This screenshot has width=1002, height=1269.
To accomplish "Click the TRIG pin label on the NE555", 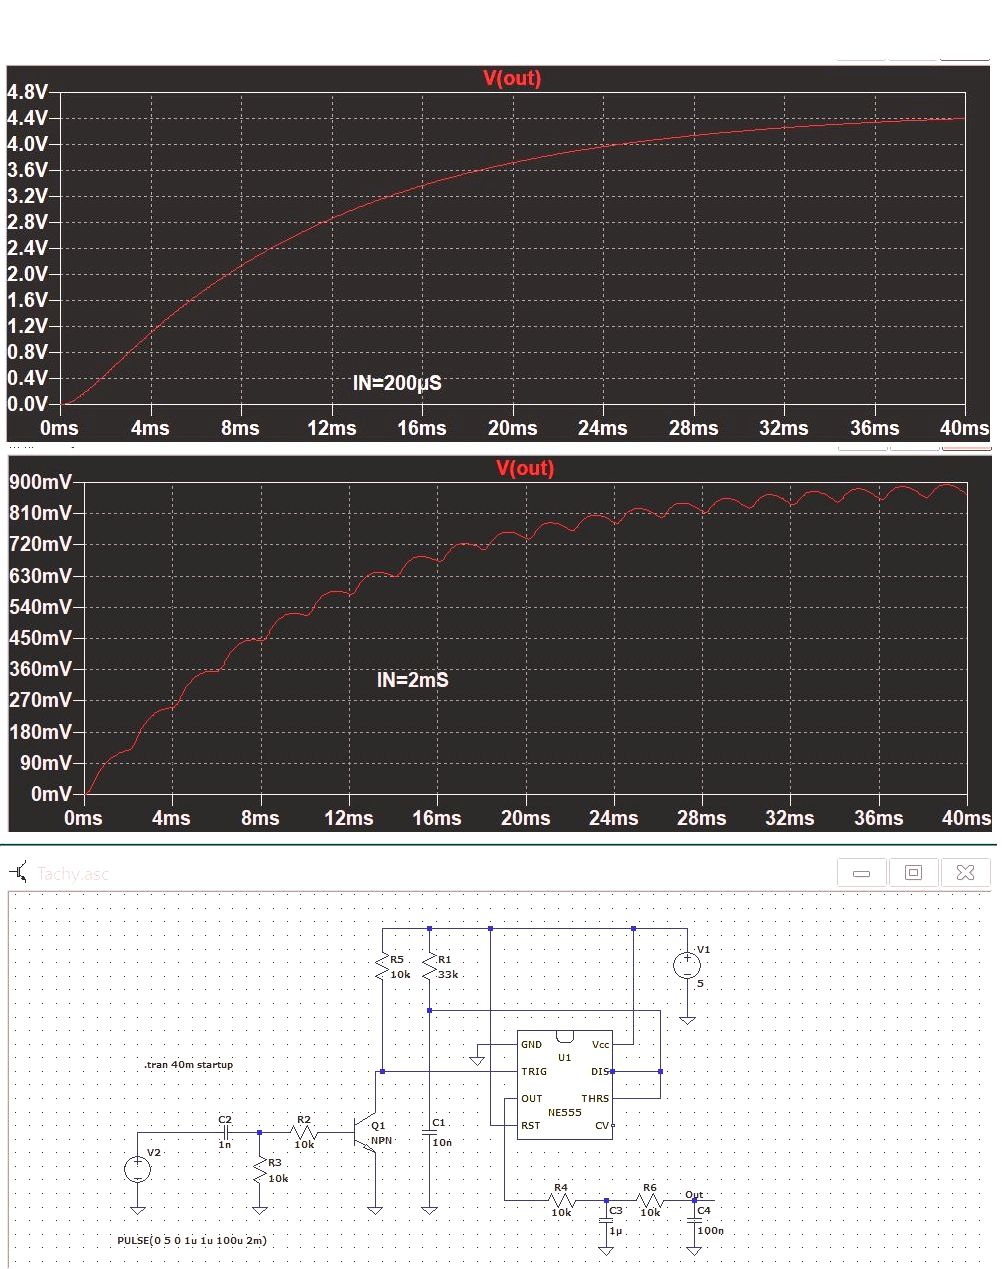I will point(534,1071).
